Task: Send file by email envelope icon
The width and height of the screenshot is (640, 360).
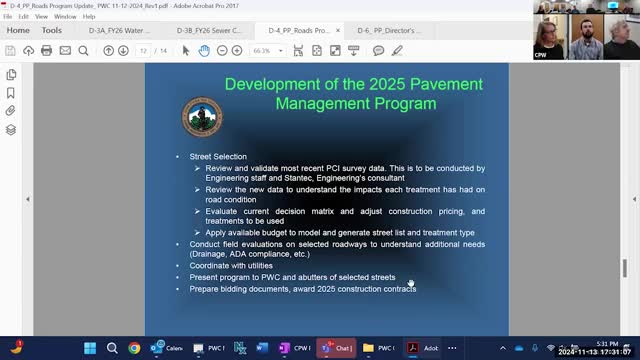Action: [65, 51]
